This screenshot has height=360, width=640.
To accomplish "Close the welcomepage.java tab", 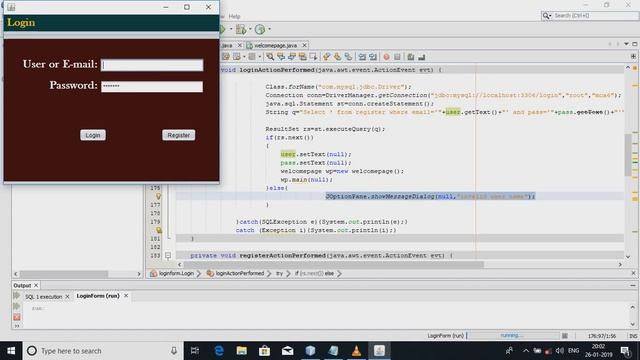I will pyautogui.click(x=304, y=45).
